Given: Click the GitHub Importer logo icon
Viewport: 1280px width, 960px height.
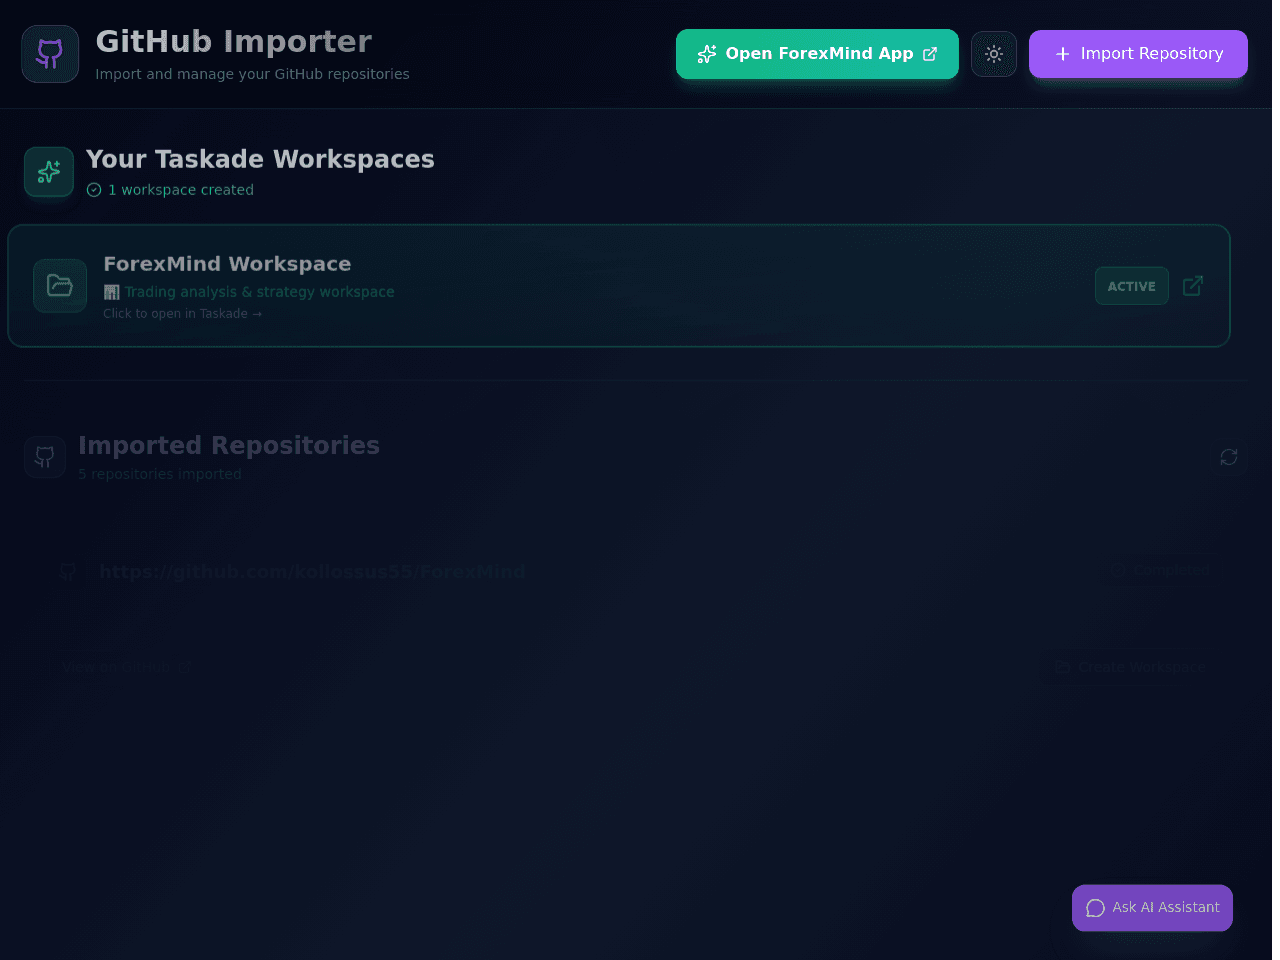Looking at the screenshot, I should click(x=50, y=54).
